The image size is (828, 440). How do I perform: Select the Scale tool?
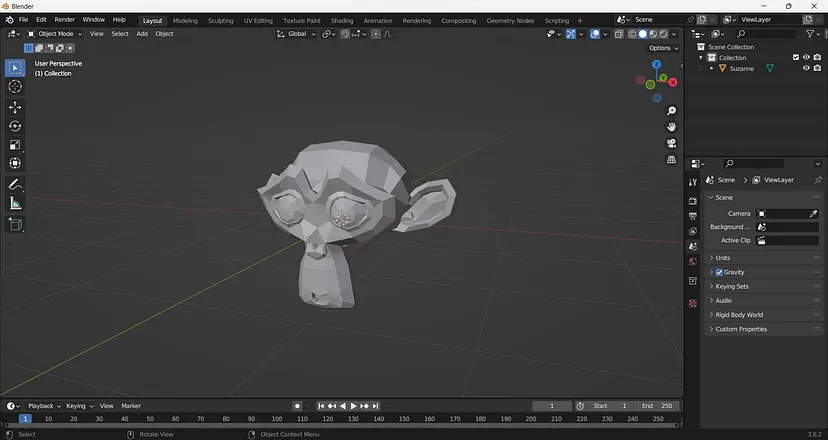[15, 145]
